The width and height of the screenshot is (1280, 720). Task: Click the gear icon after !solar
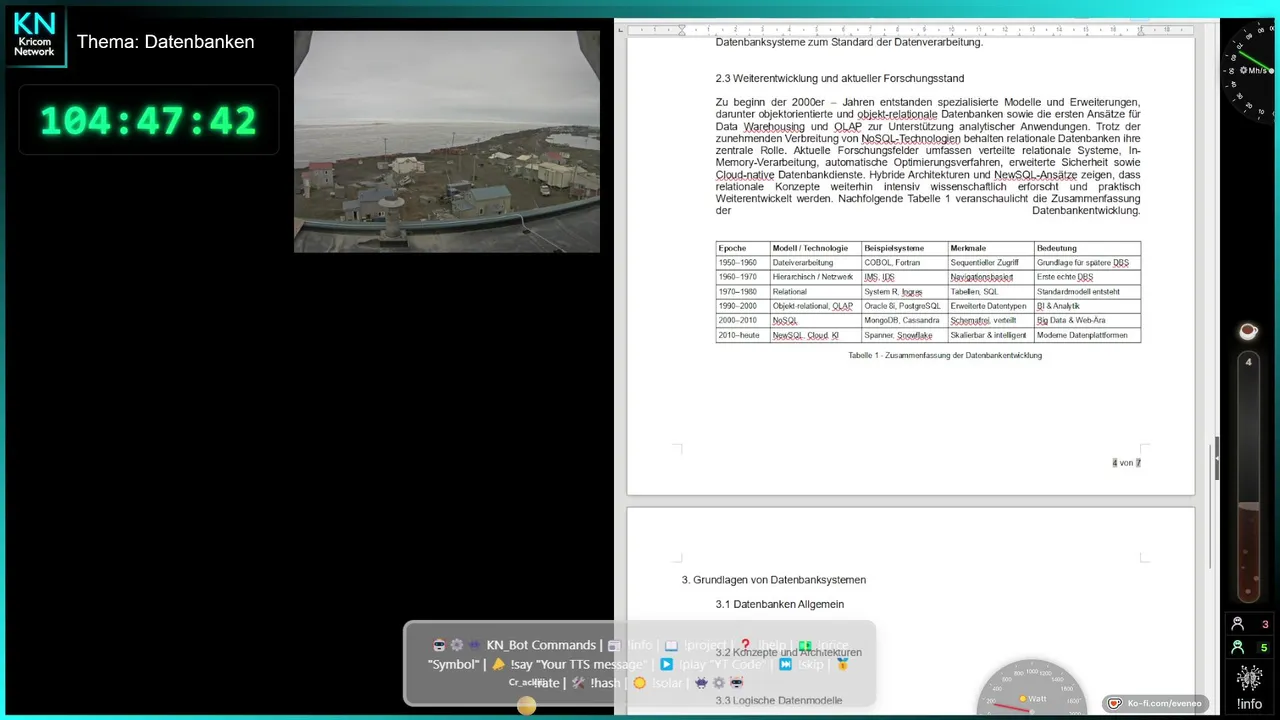click(x=718, y=683)
